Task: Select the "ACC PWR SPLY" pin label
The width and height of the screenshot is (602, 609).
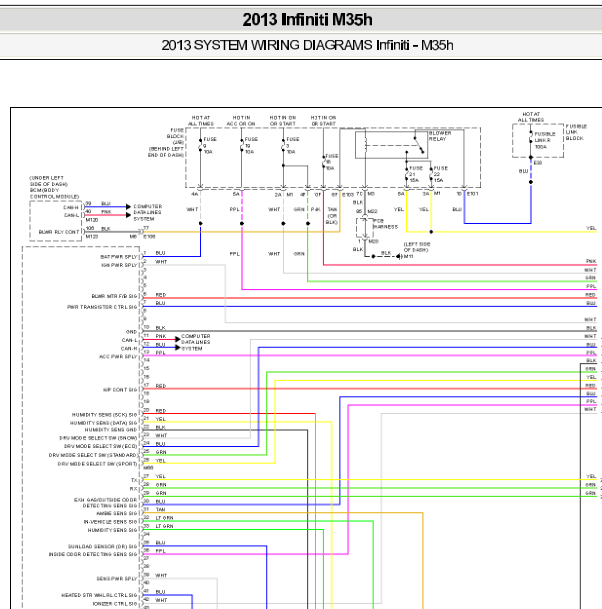Action: pyautogui.click(x=118, y=357)
